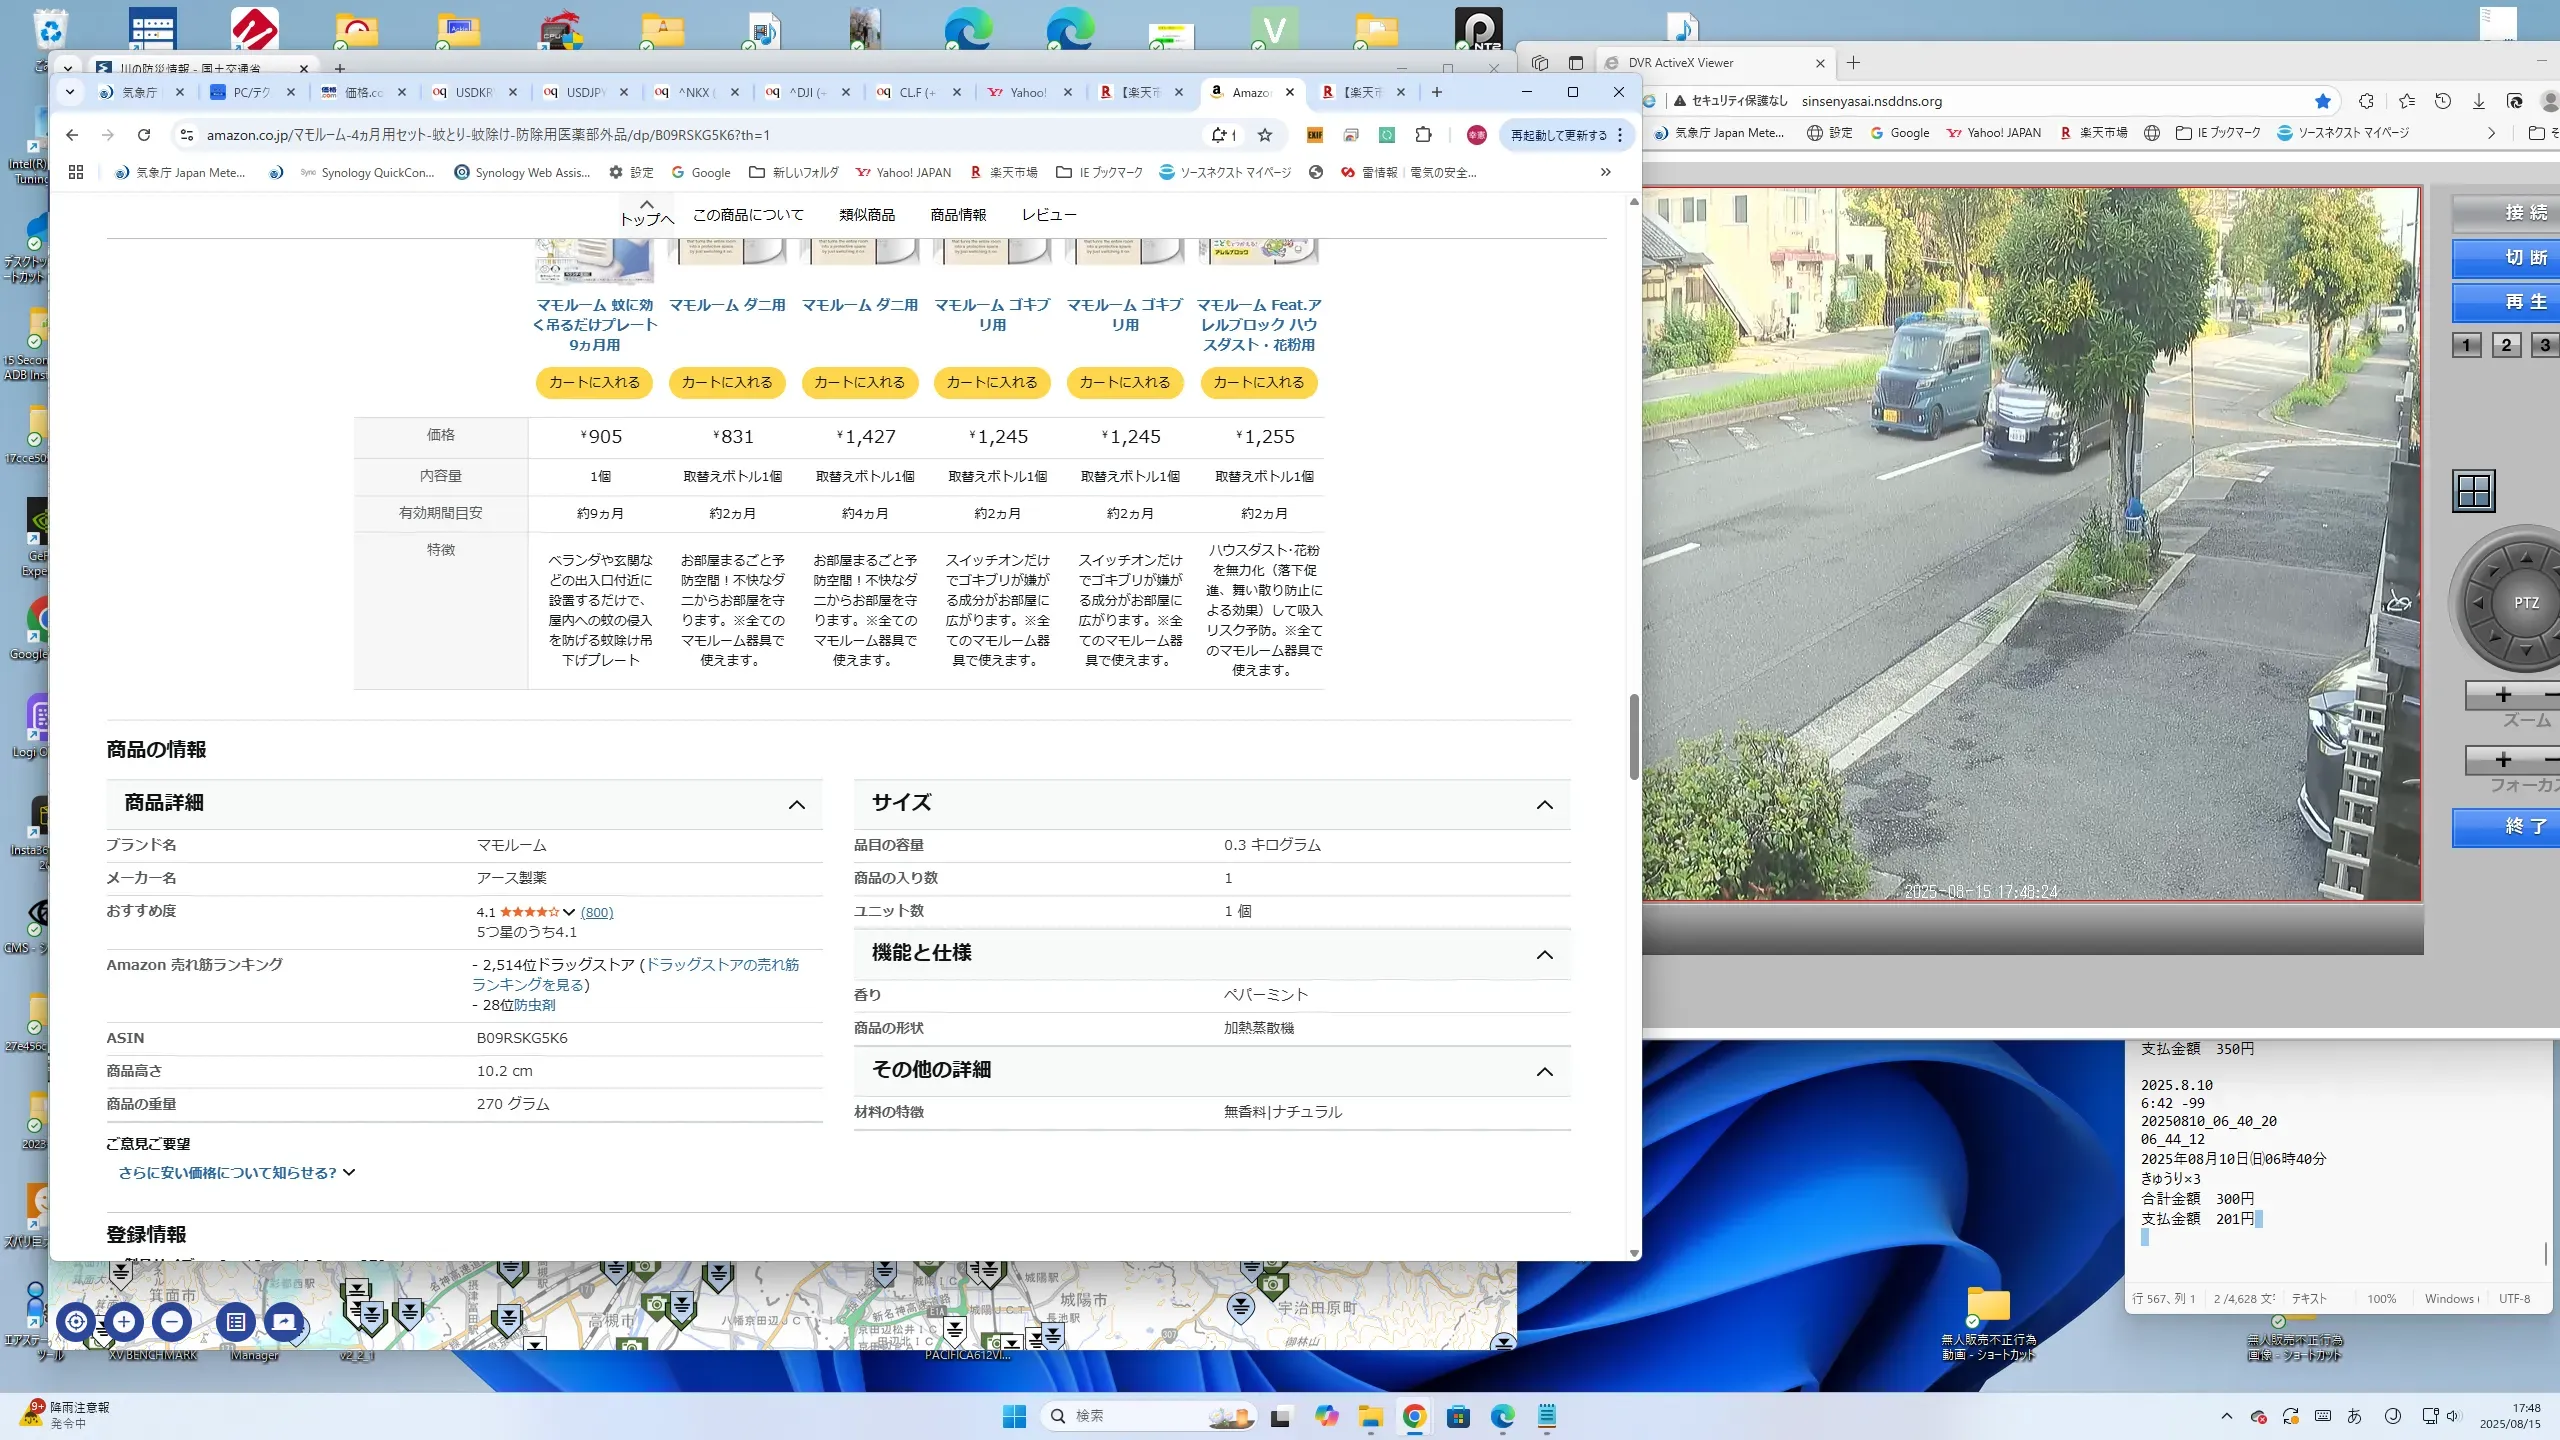Viewport: 2560px width, 1440px height.
Task: Collapse the 商品詳細 section
Action: click(796, 804)
